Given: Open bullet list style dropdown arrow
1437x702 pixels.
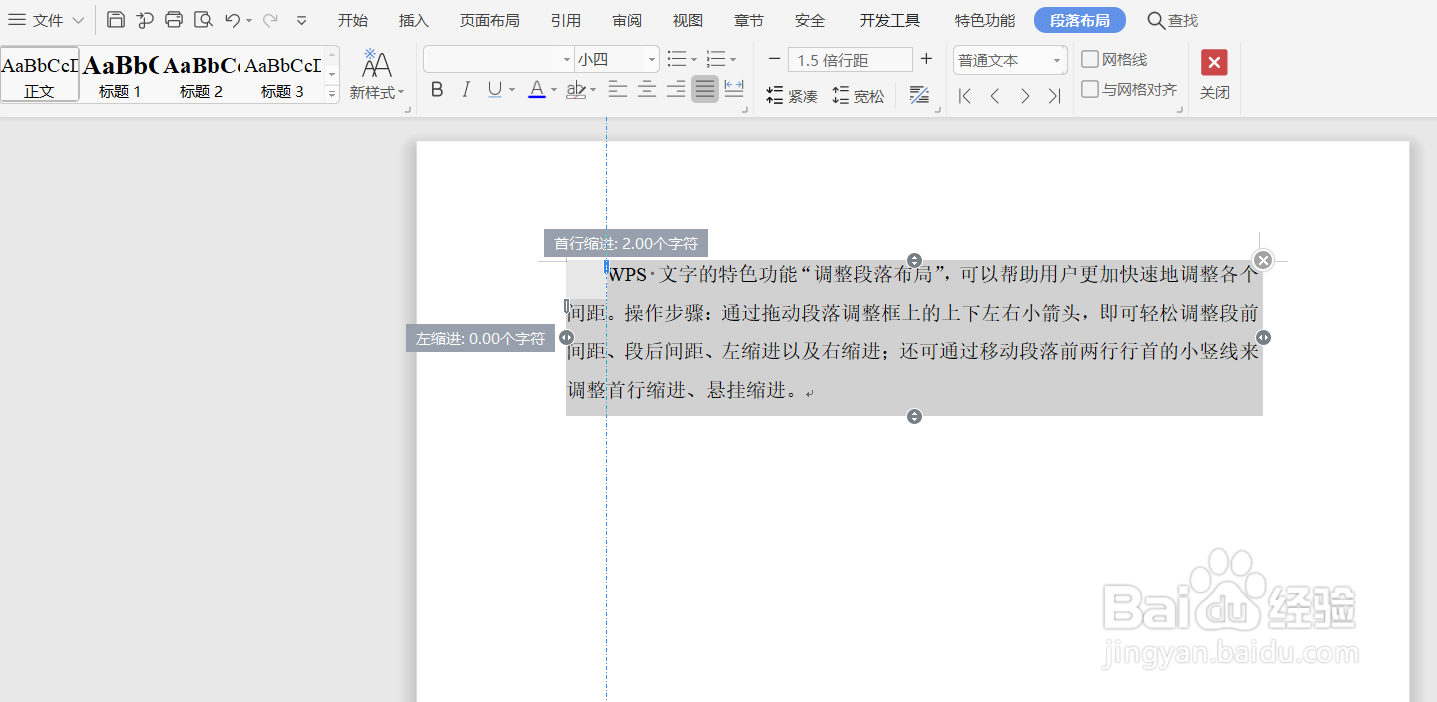Looking at the screenshot, I should [x=694, y=60].
